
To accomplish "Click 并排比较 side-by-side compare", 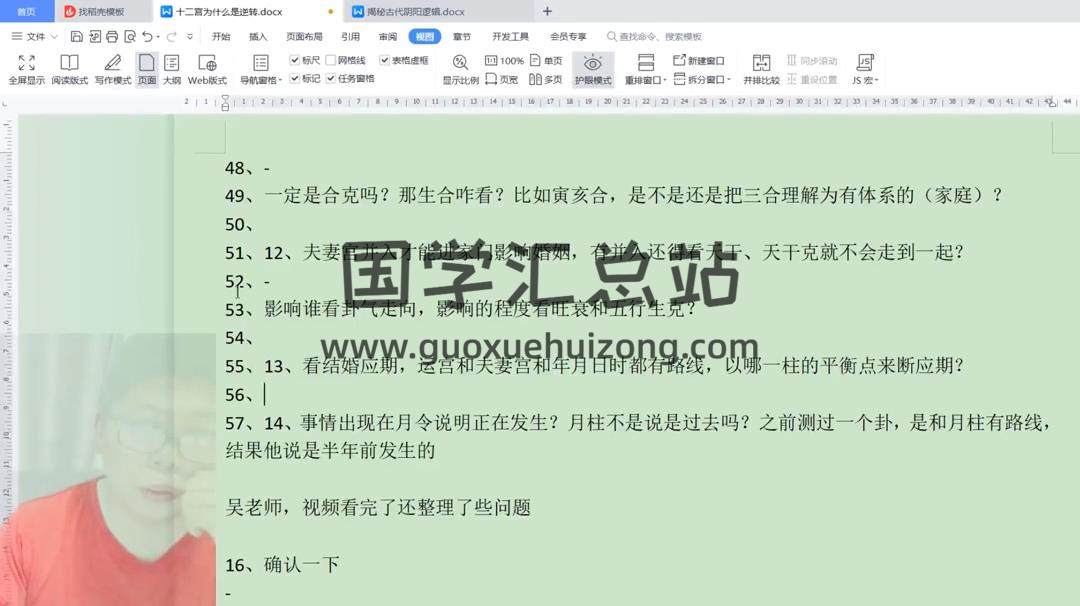I will (x=761, y=69).
